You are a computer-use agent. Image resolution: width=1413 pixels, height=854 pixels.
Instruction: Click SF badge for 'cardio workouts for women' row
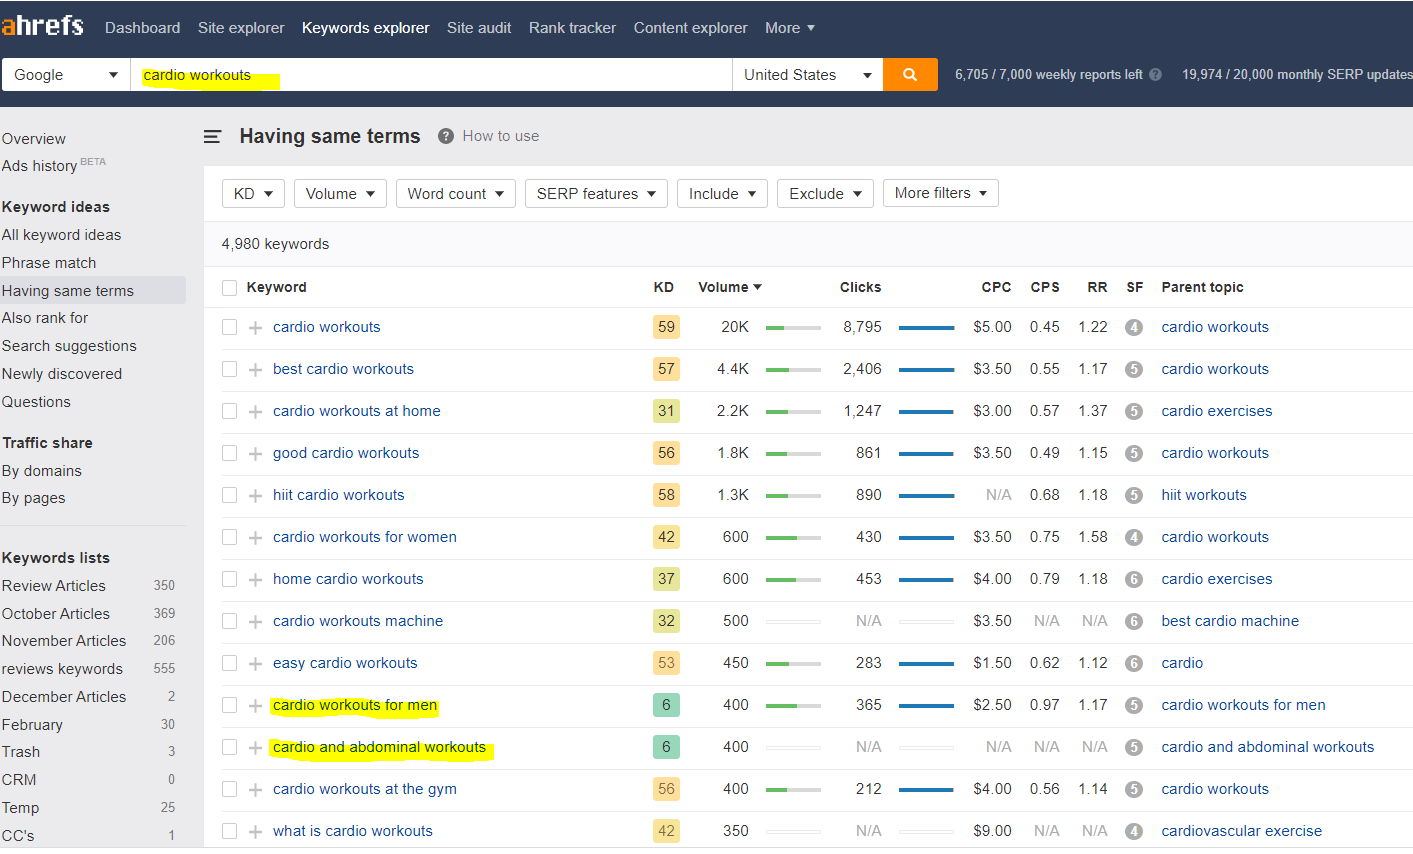tap(1134, 537)
